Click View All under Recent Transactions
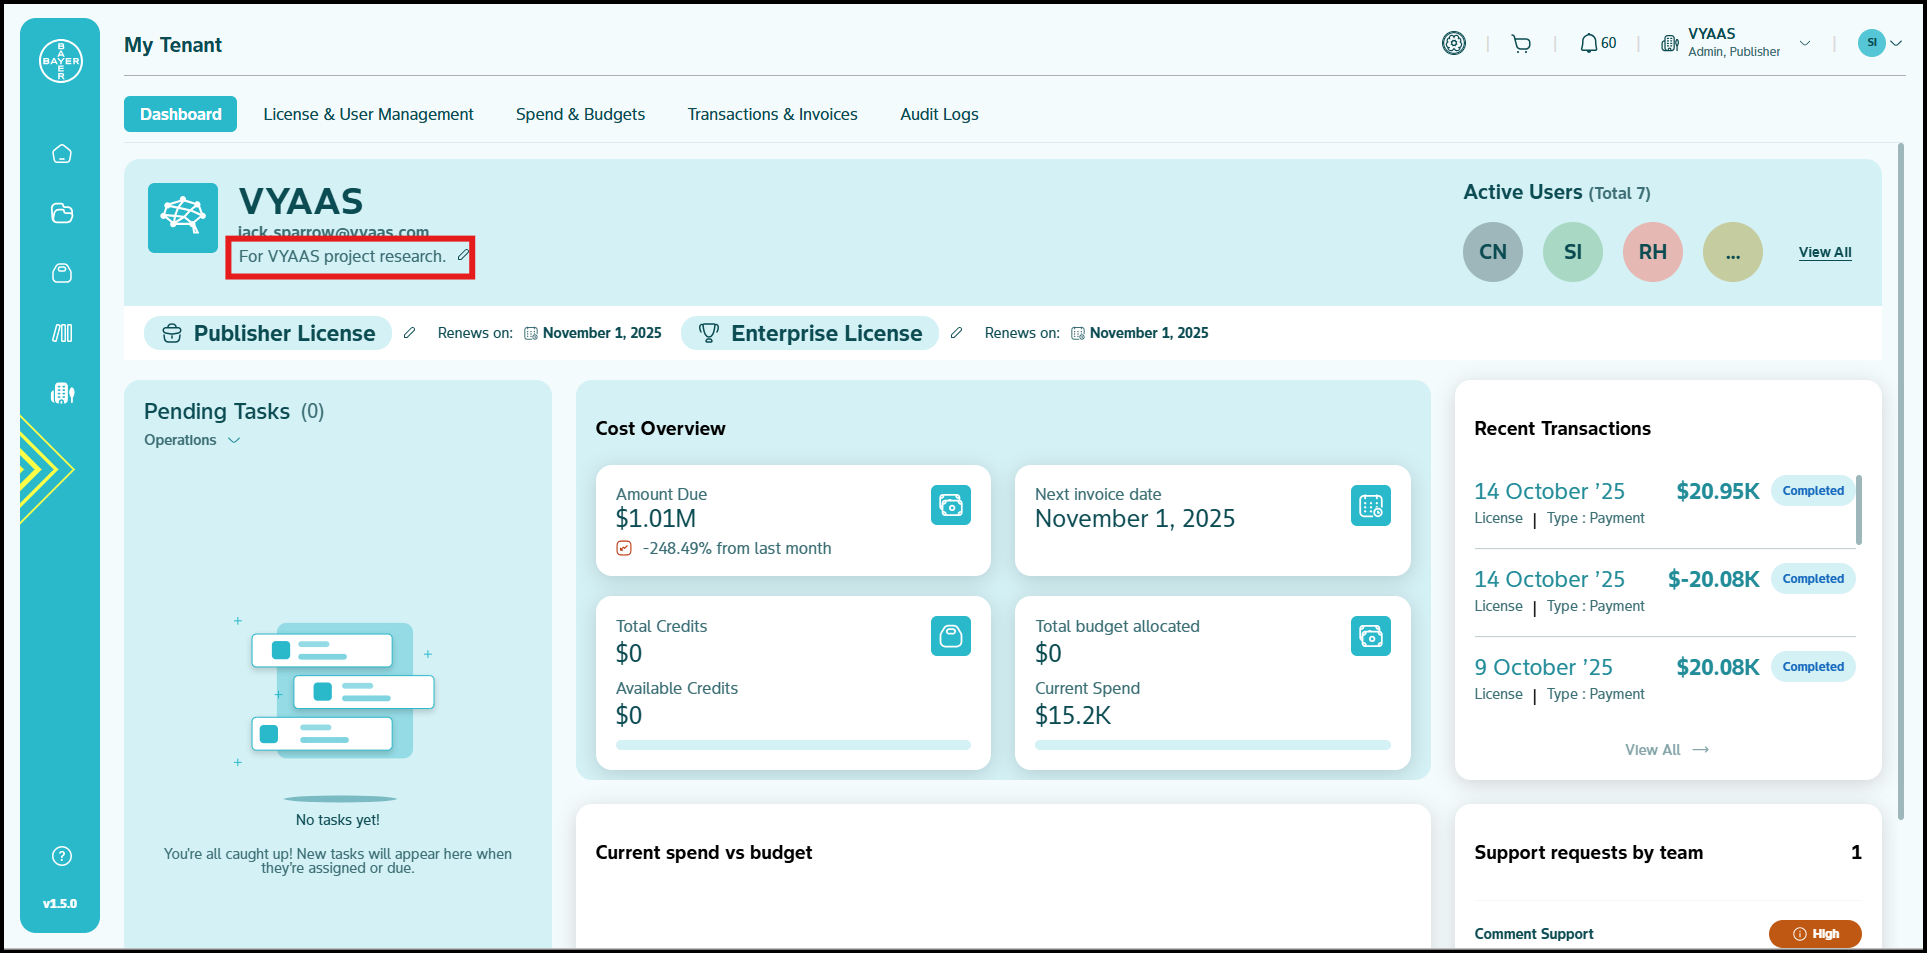 coord(1666,750)
